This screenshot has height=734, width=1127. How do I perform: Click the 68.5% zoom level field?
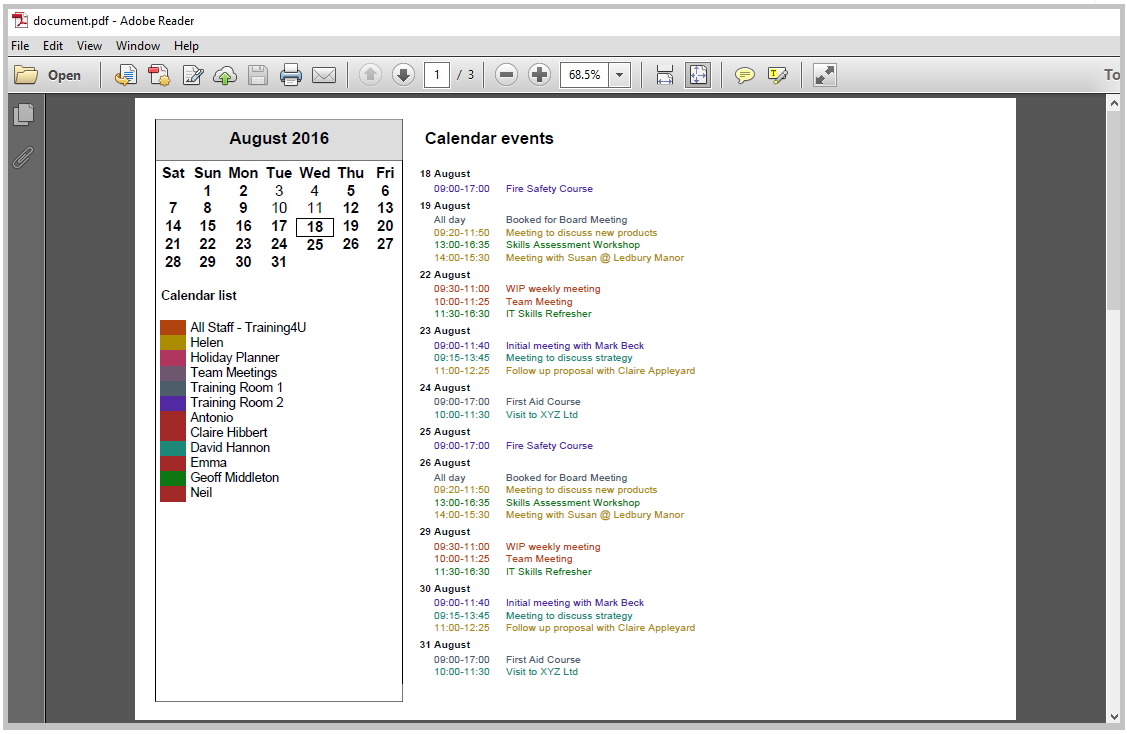tap(584, 75)
